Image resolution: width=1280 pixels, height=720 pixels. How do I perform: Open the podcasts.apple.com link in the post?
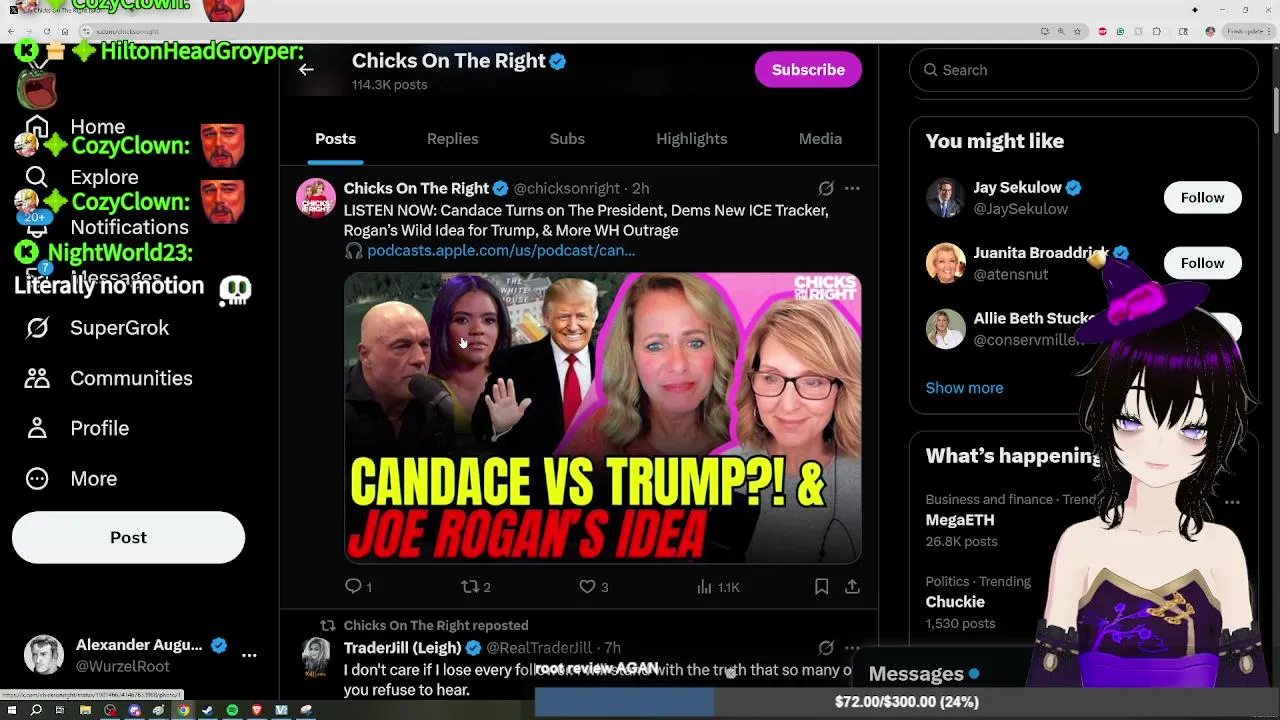[501, 251]
